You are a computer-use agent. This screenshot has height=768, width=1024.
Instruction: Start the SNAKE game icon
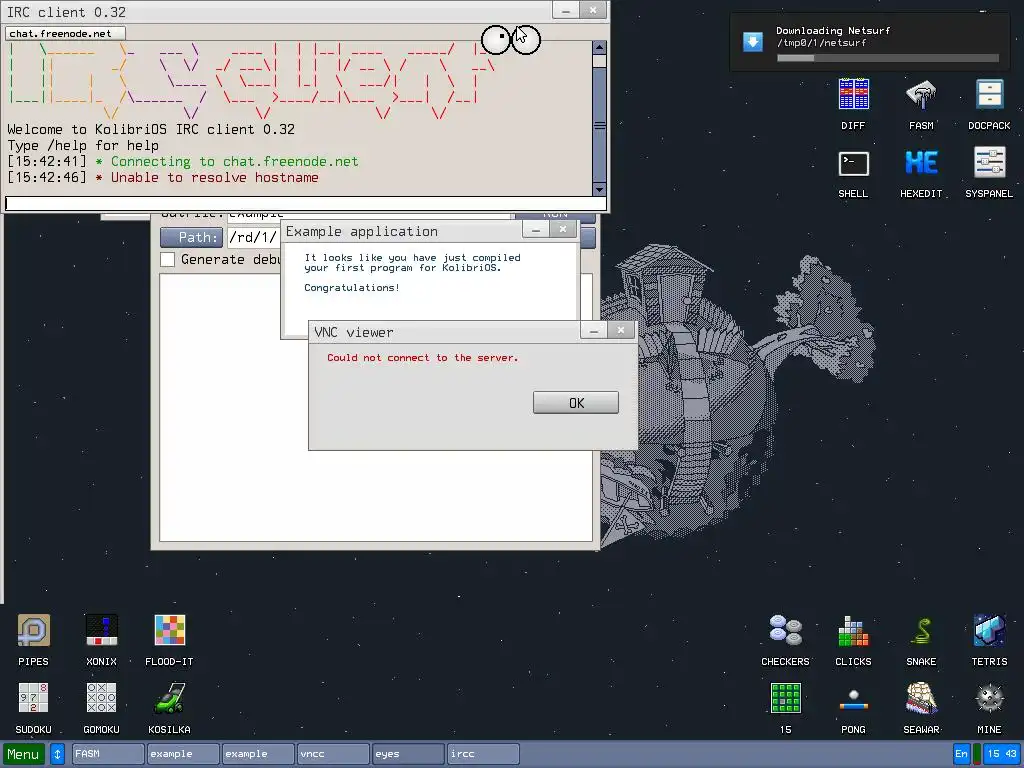tap(921, 630)
